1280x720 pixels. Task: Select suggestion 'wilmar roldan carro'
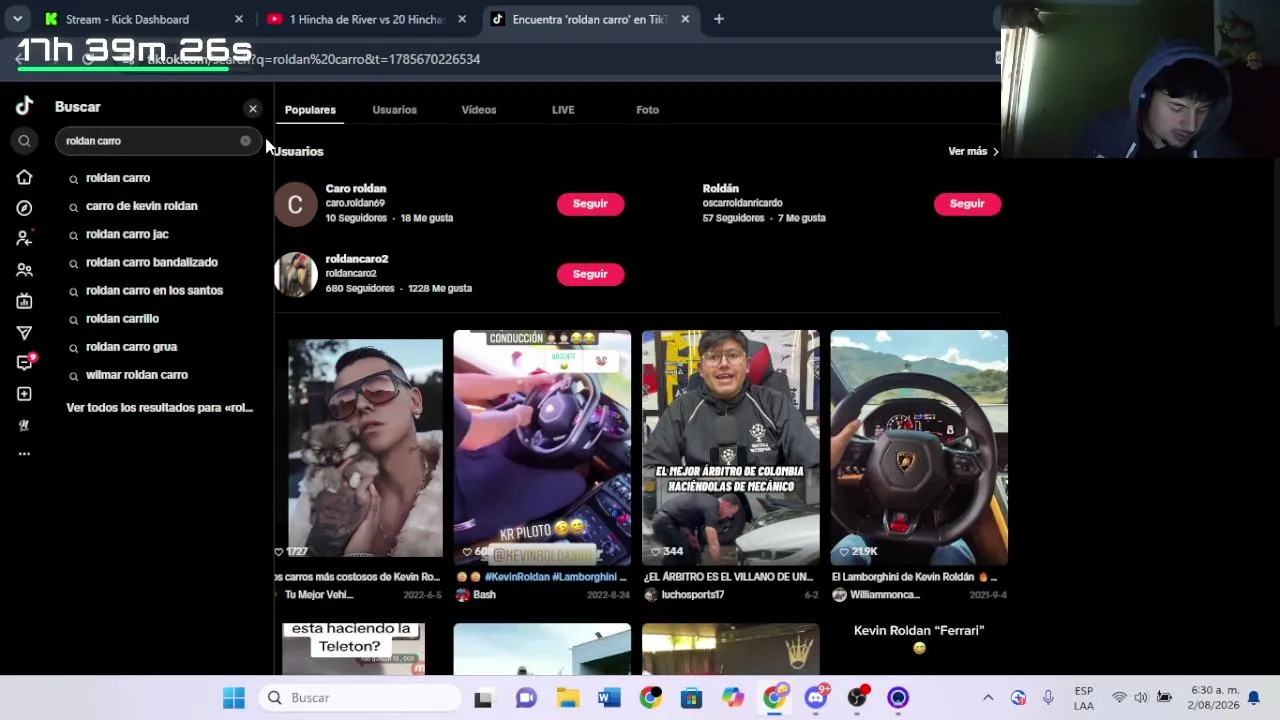tap(136, 375)
